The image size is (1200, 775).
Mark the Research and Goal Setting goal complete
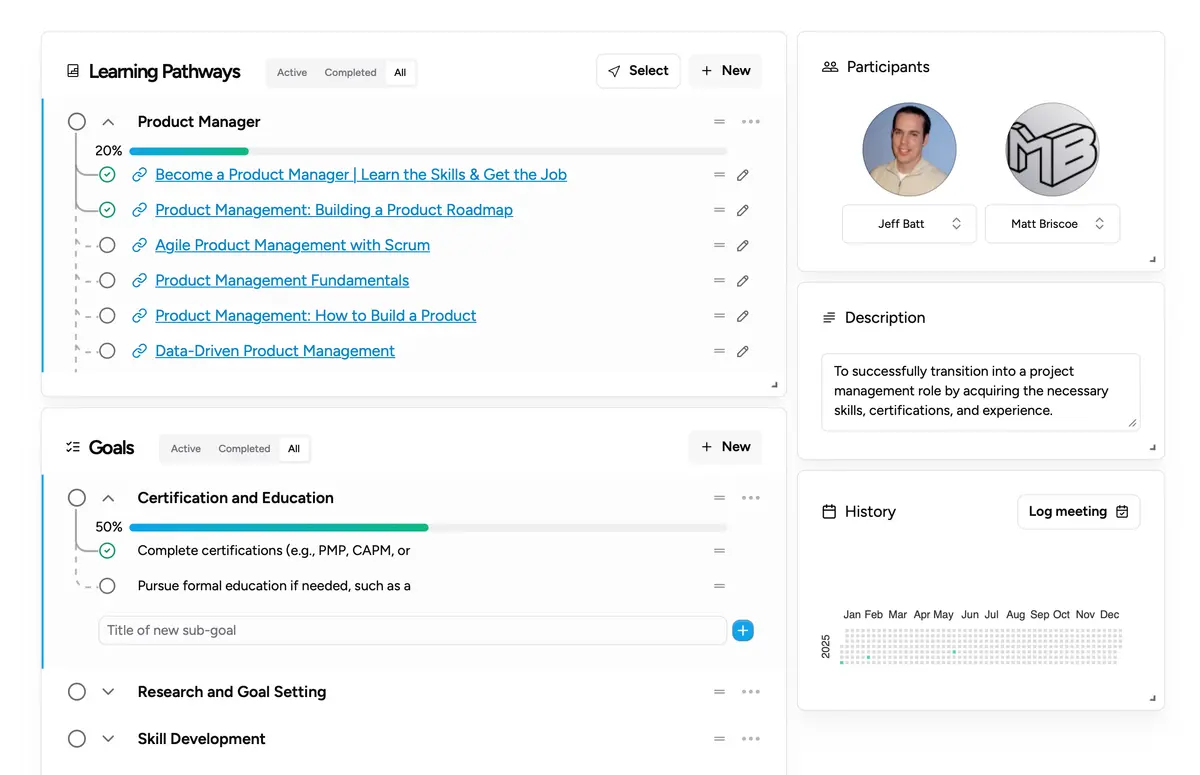tap(77, 691)
